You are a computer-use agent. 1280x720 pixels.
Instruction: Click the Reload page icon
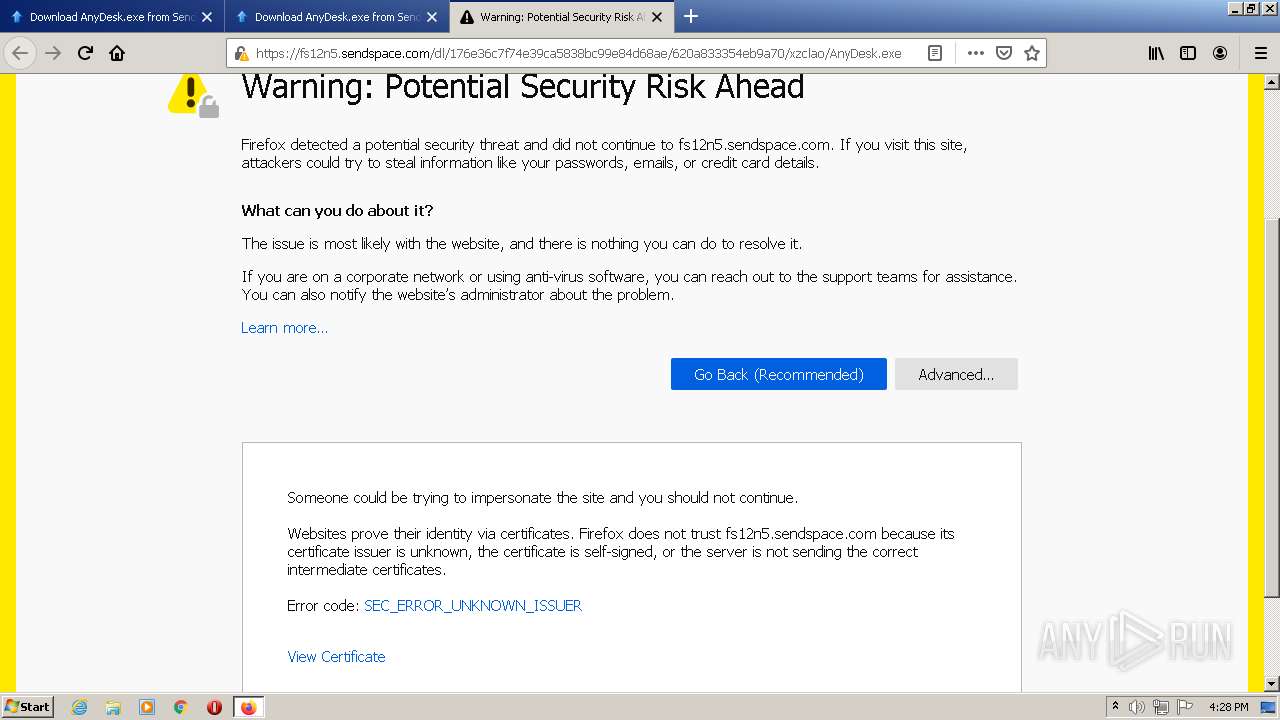point(85,53)
